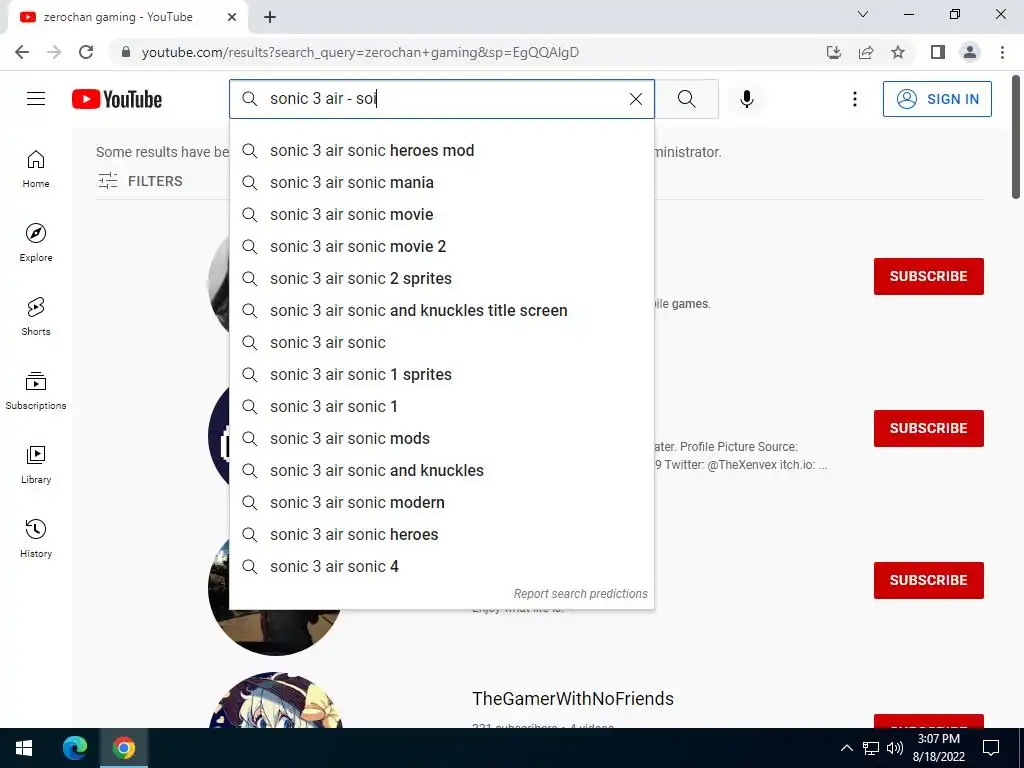Image resolution: width=1024 pixels, height=768 pixels.
Task: Launch Microsoft Edge from taskbar
Action: point(74,748)
